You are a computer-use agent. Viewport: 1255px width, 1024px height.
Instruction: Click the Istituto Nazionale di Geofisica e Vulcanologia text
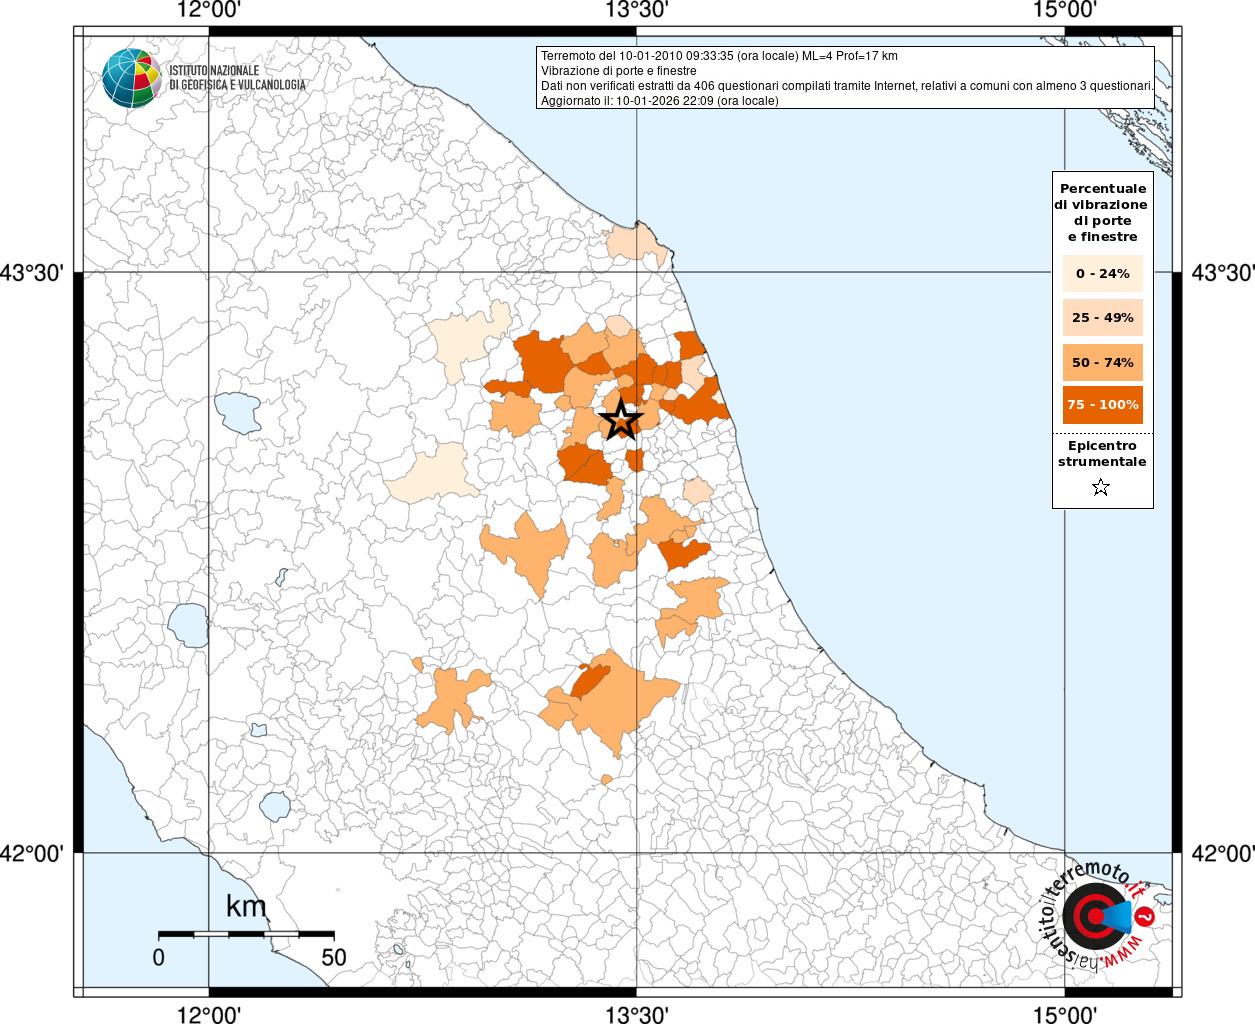pyautogui.click(x=237, y=78)
